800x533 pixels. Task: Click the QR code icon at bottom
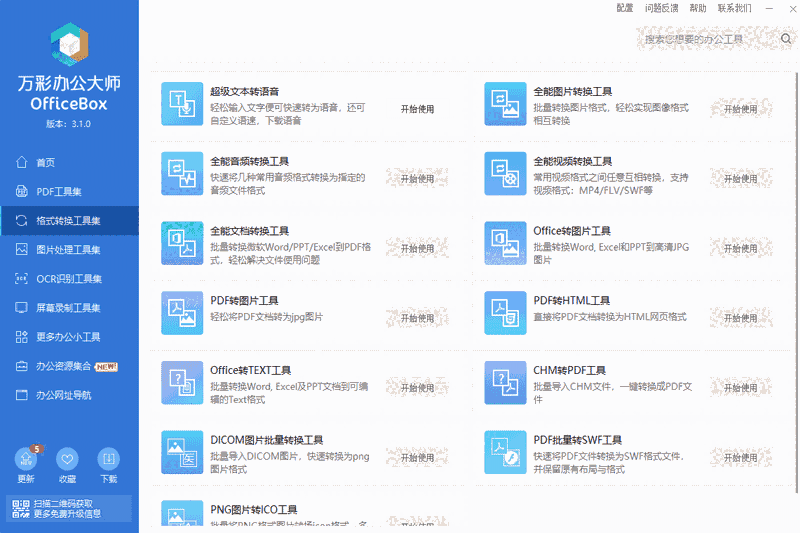pos(21,509)
